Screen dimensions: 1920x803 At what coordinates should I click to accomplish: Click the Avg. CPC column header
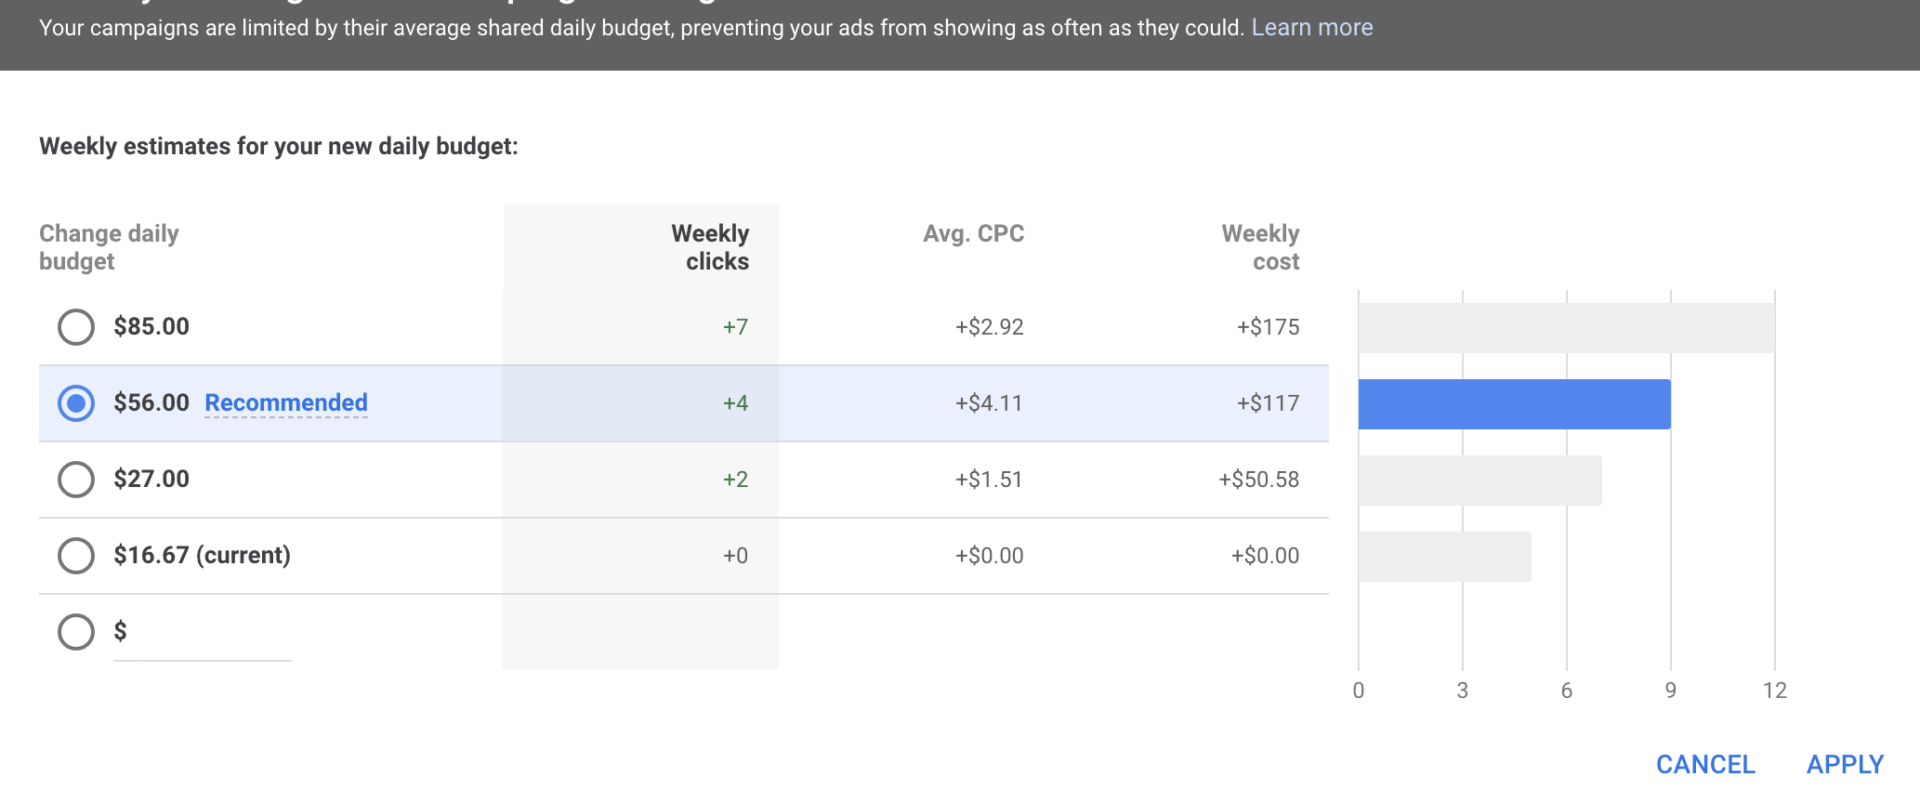point(973,234)
